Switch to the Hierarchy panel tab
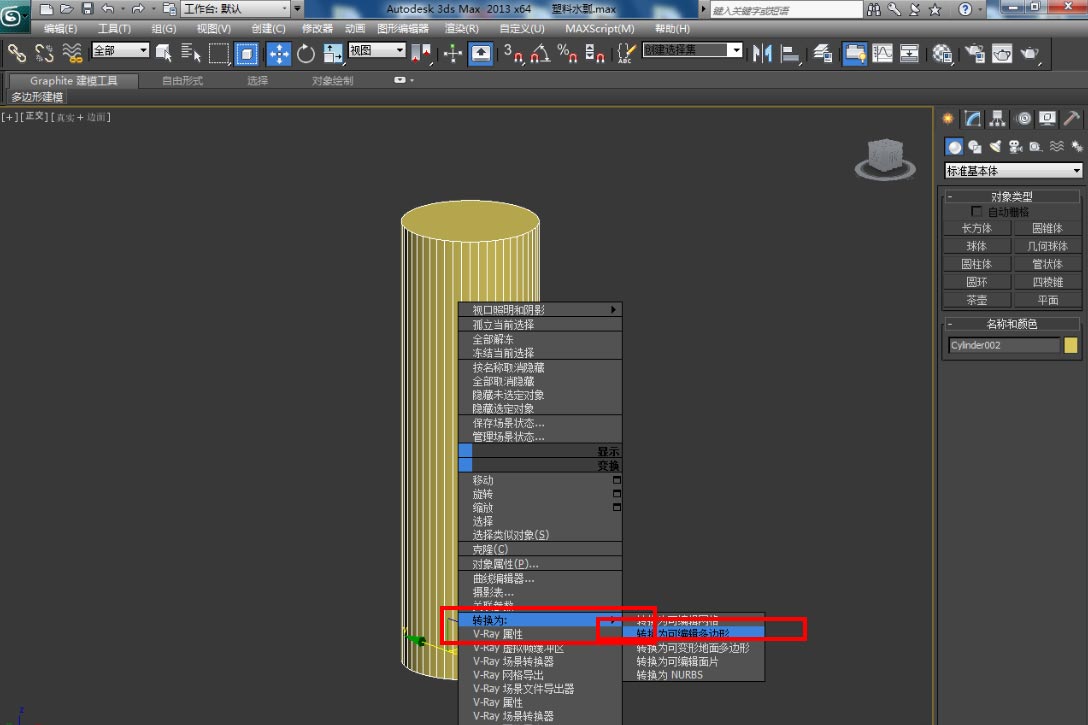1088x725 pixels. click(997, 119)
